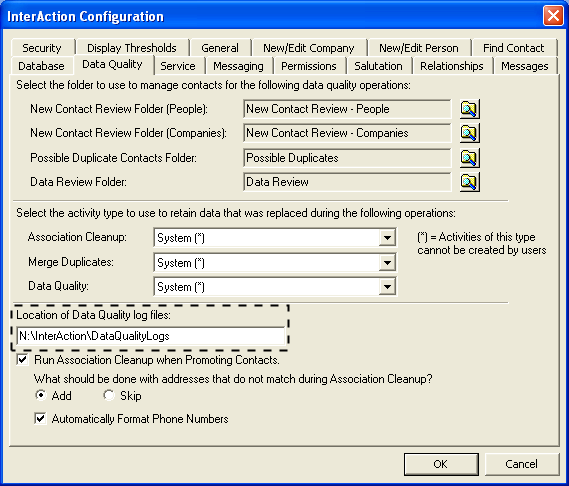Switch to the Service tab
Screen dimensions: 569x486
click(178, 66)
